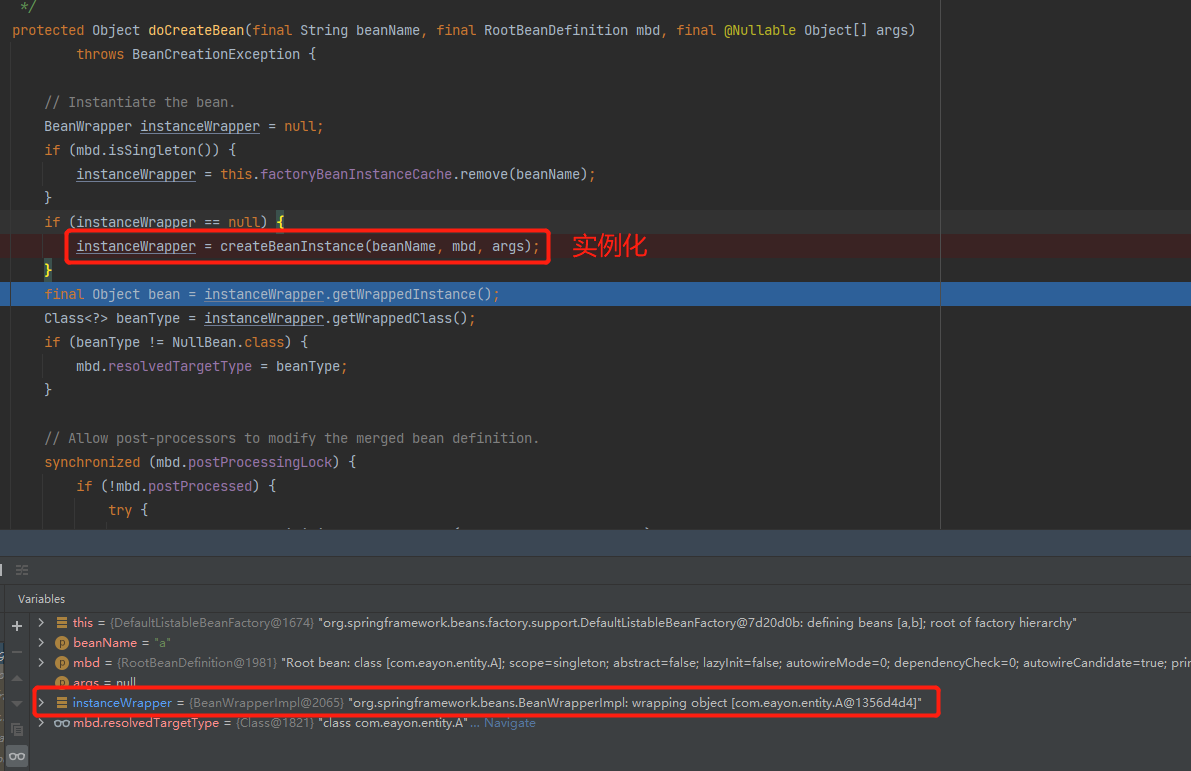Expand the instanceWrapper variable node
1191x771 pixels.
(x=41, y=703)
